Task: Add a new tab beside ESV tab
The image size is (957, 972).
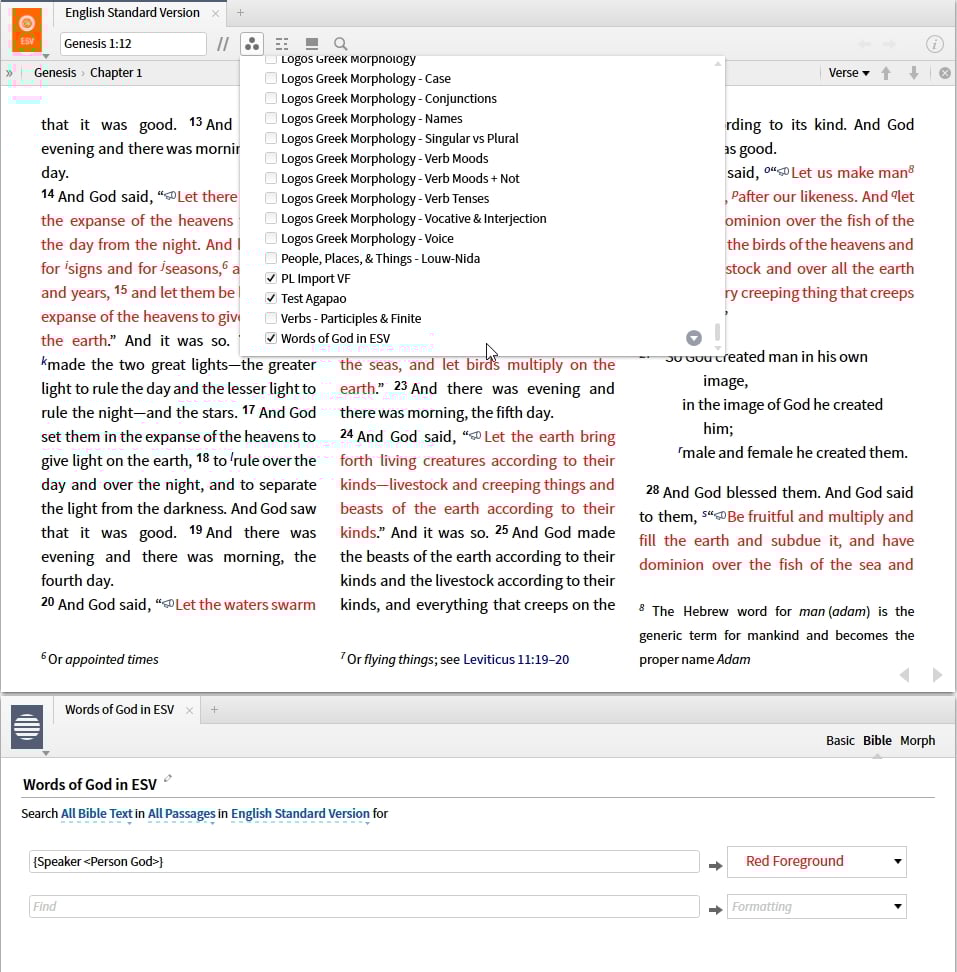Action: point(240,12)
